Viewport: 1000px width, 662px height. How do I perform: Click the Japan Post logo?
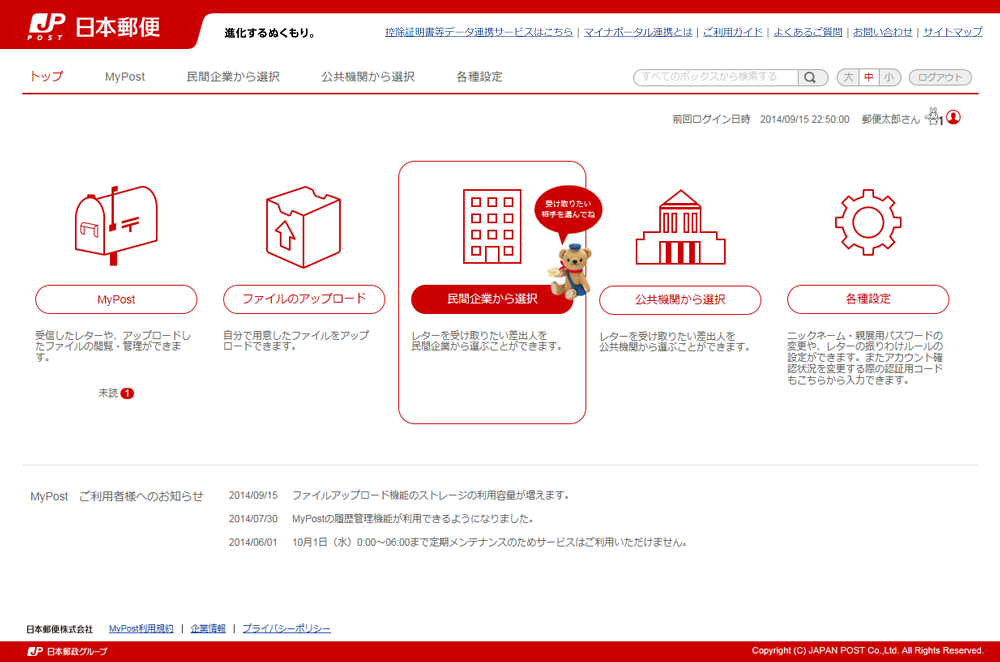click(94, 27)
